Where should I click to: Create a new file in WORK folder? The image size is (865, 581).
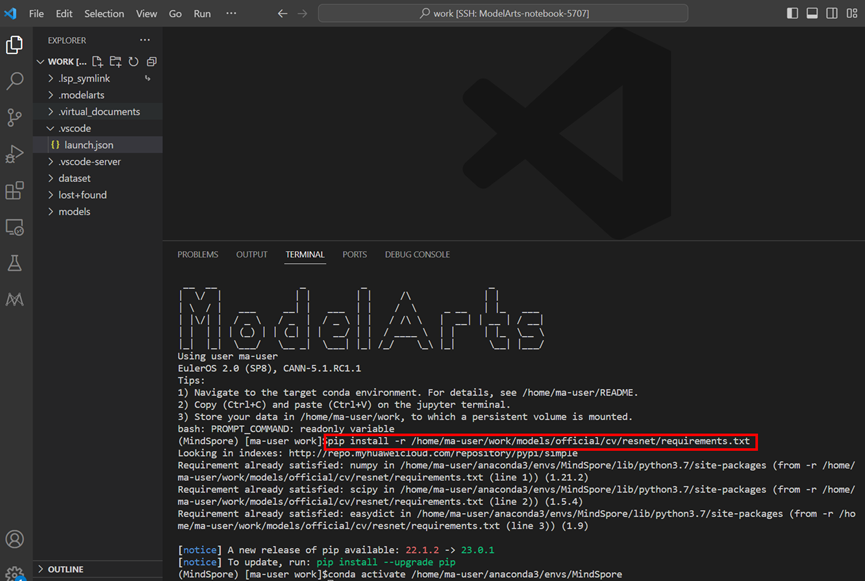pyautogui.click(x=98, y=61)
